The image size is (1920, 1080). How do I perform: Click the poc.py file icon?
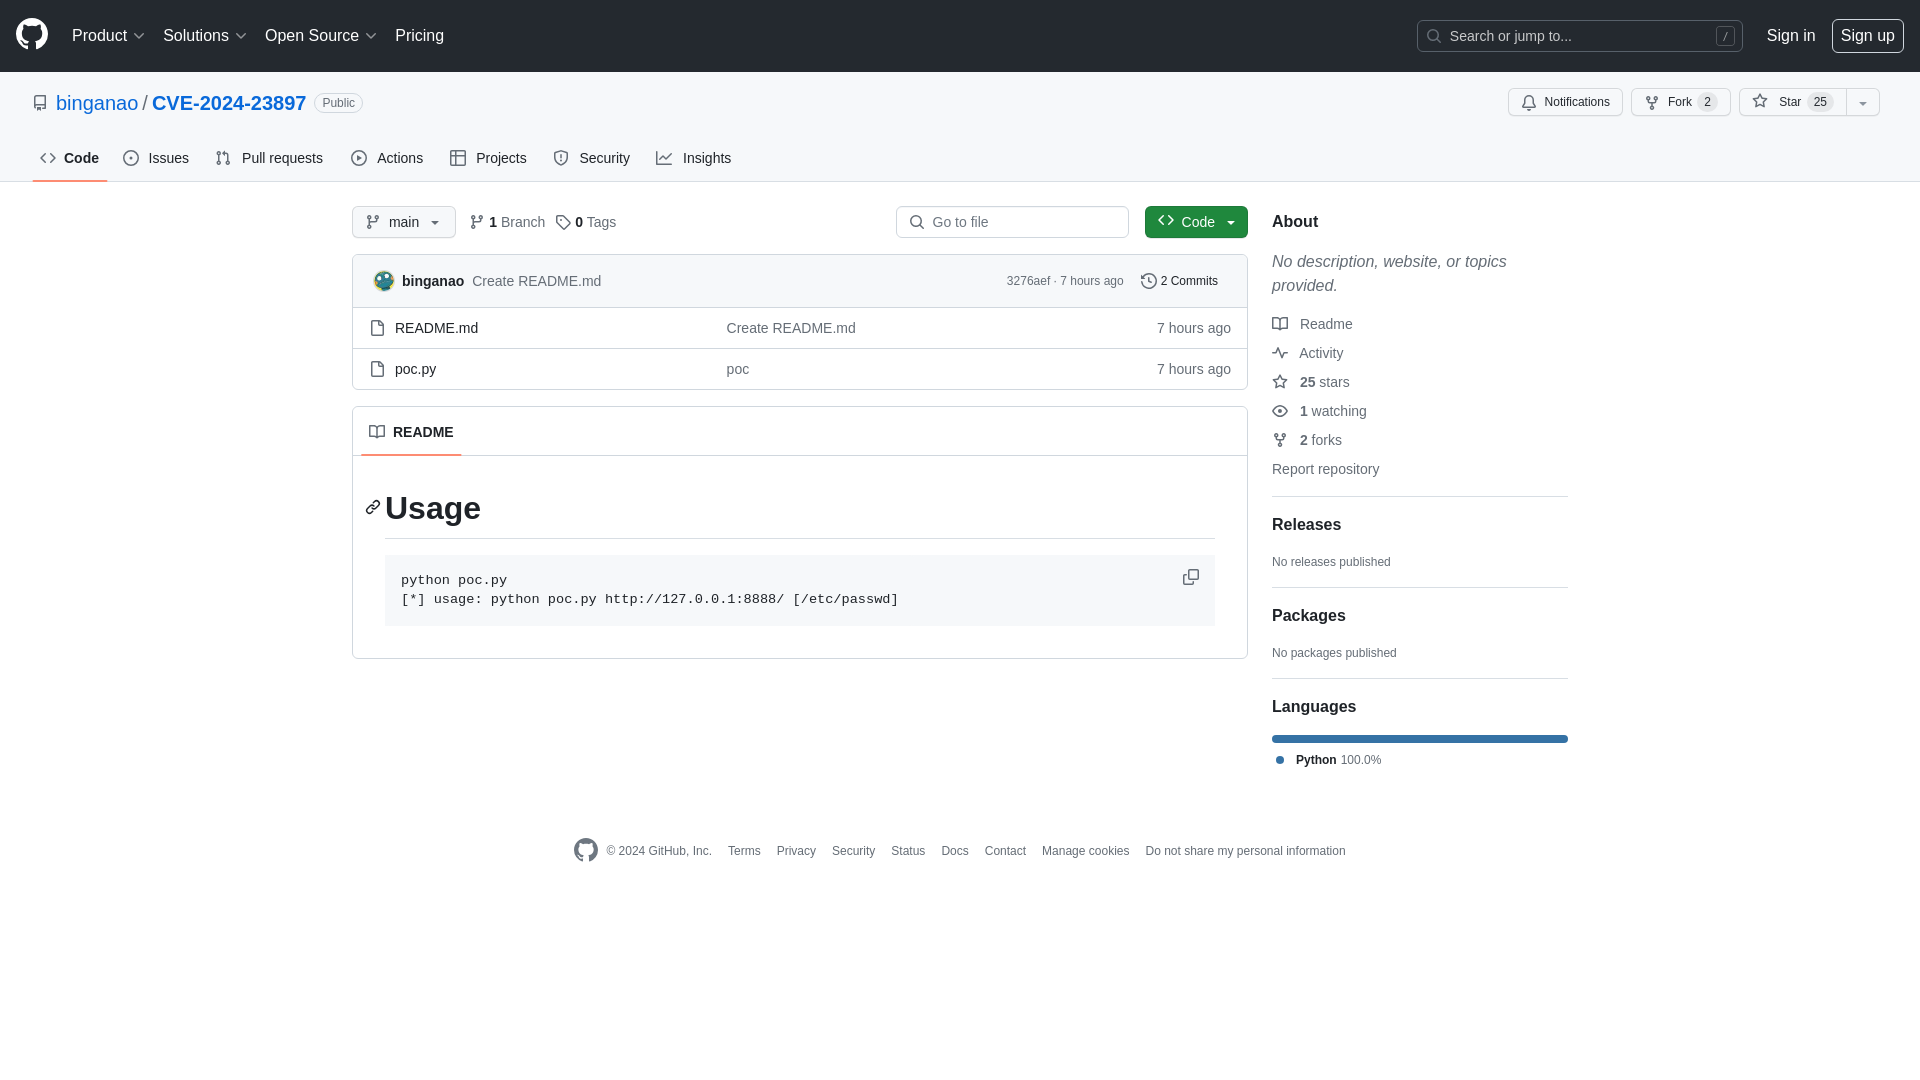pyautogui.click(x=377, y=369)
